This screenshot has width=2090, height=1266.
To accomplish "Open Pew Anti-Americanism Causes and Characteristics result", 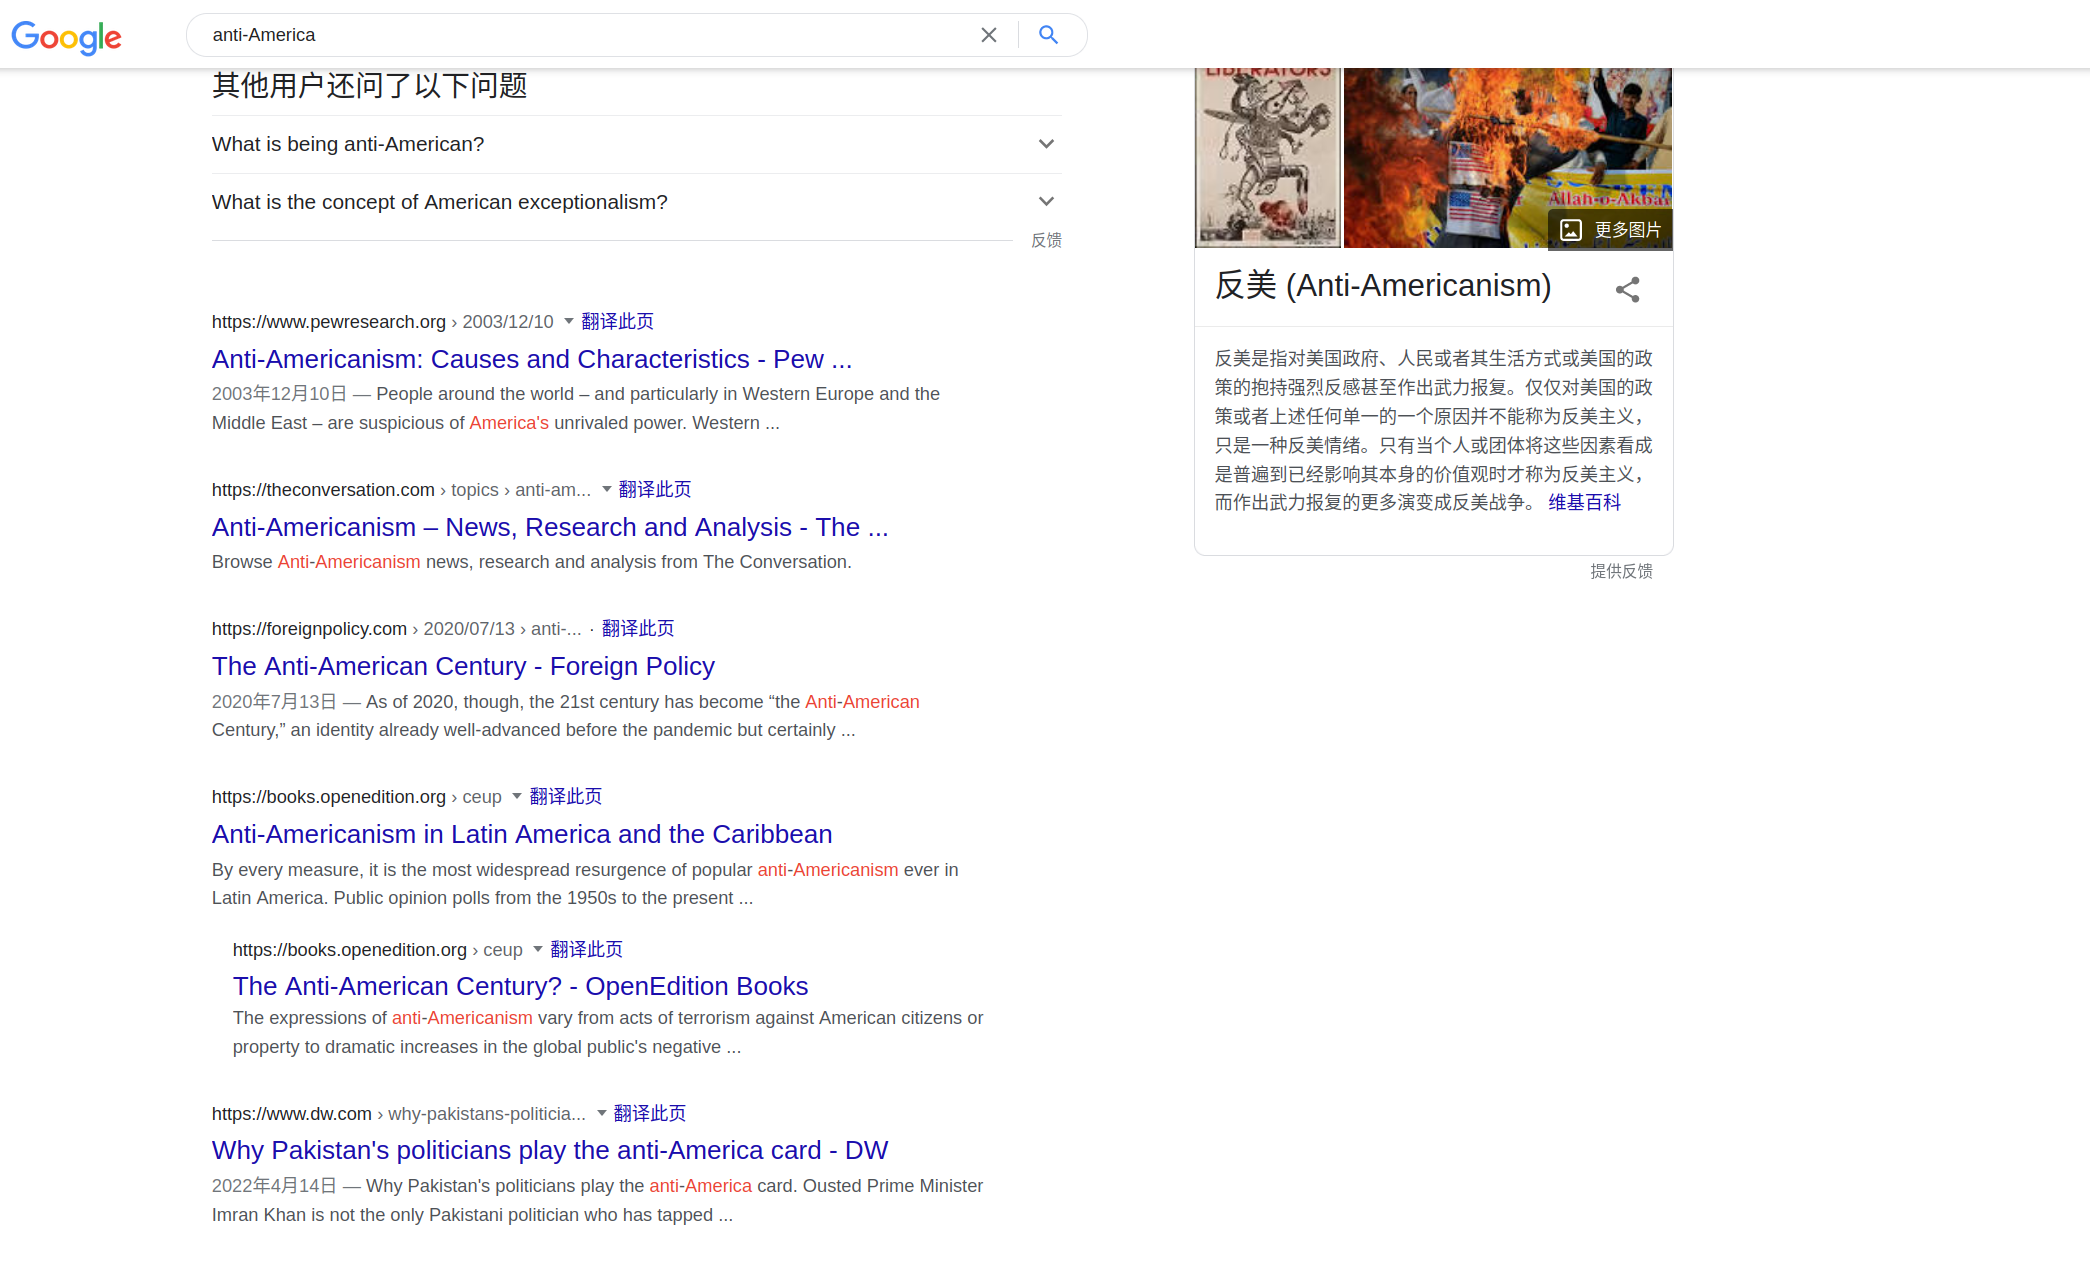I will (x=531, y=359).
